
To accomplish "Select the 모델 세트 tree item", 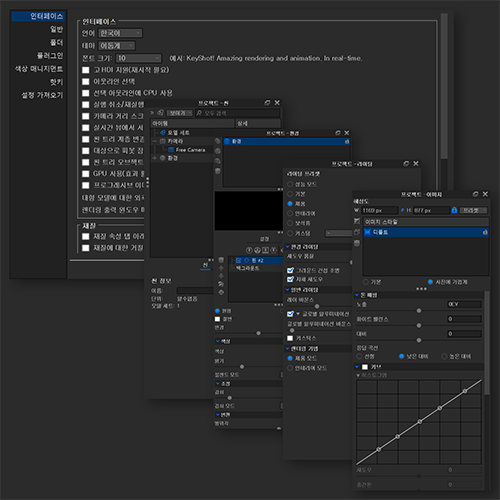I will point(178,133).
